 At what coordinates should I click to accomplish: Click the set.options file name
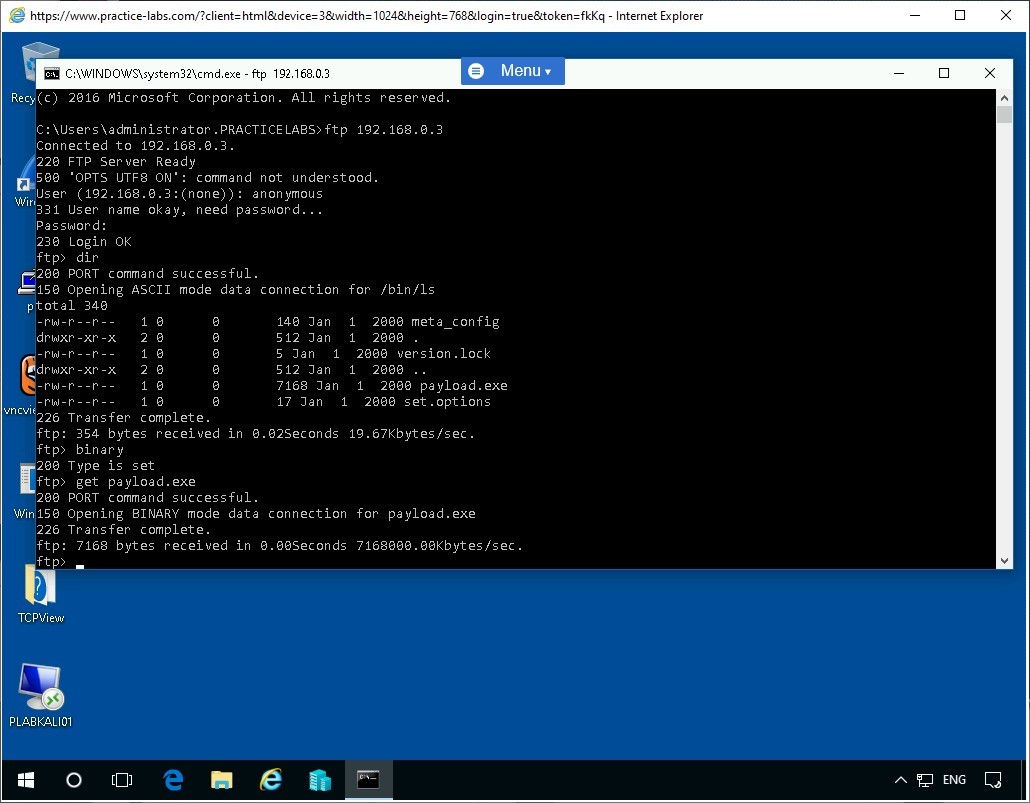447,402
